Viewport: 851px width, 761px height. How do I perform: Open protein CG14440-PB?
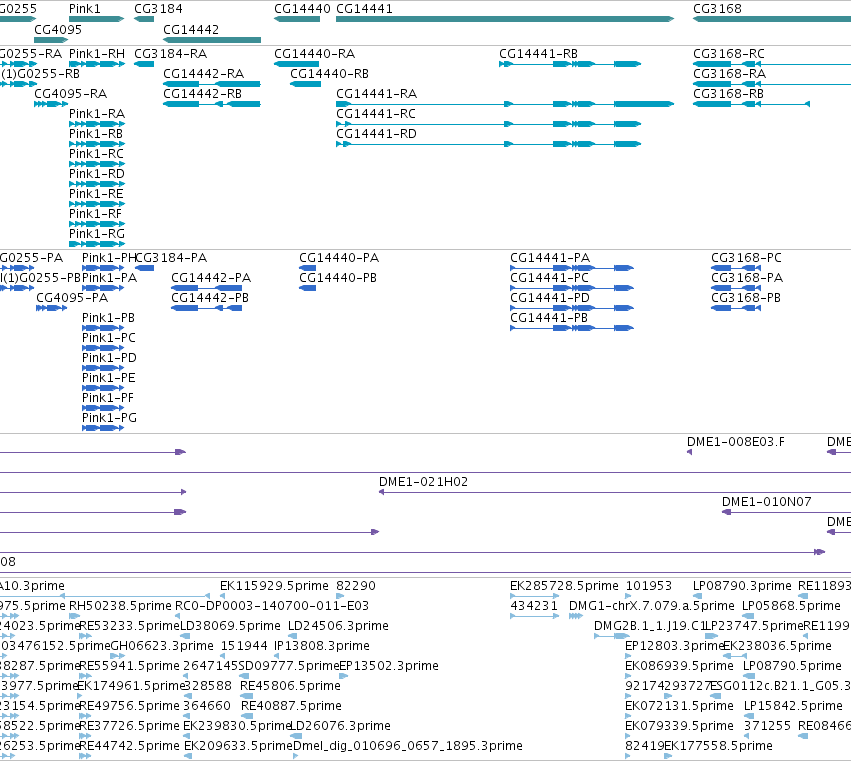(x=307, y=288)
